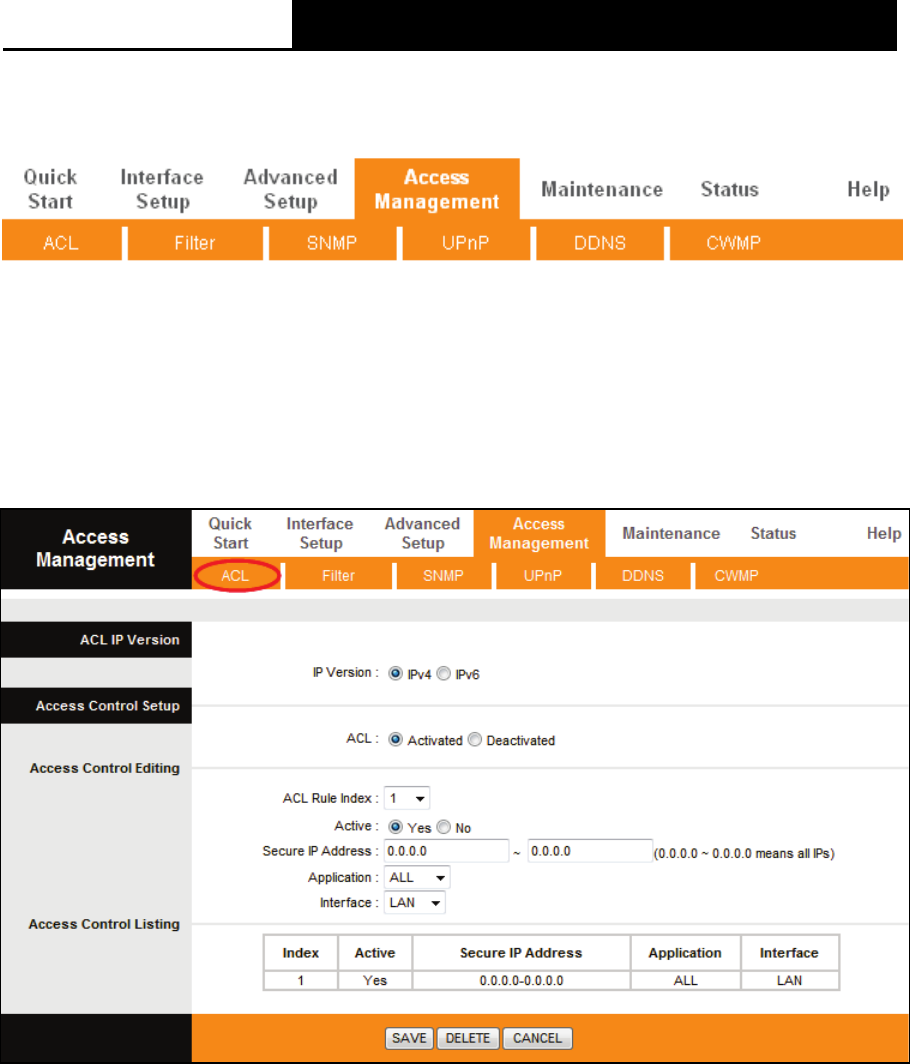Image resolution: width=910 pixels, height=1064 pixels.
Task: Go to Interface Setup in the lower full-page menu
Action: pyautogui.click(x=320, y=533)
